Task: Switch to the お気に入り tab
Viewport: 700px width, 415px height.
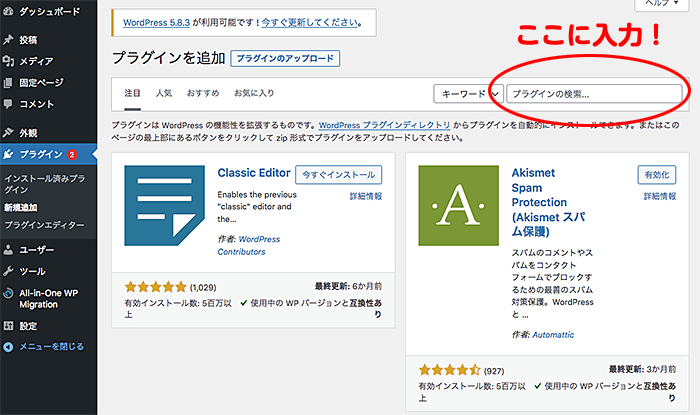Action: coord(254,93)
